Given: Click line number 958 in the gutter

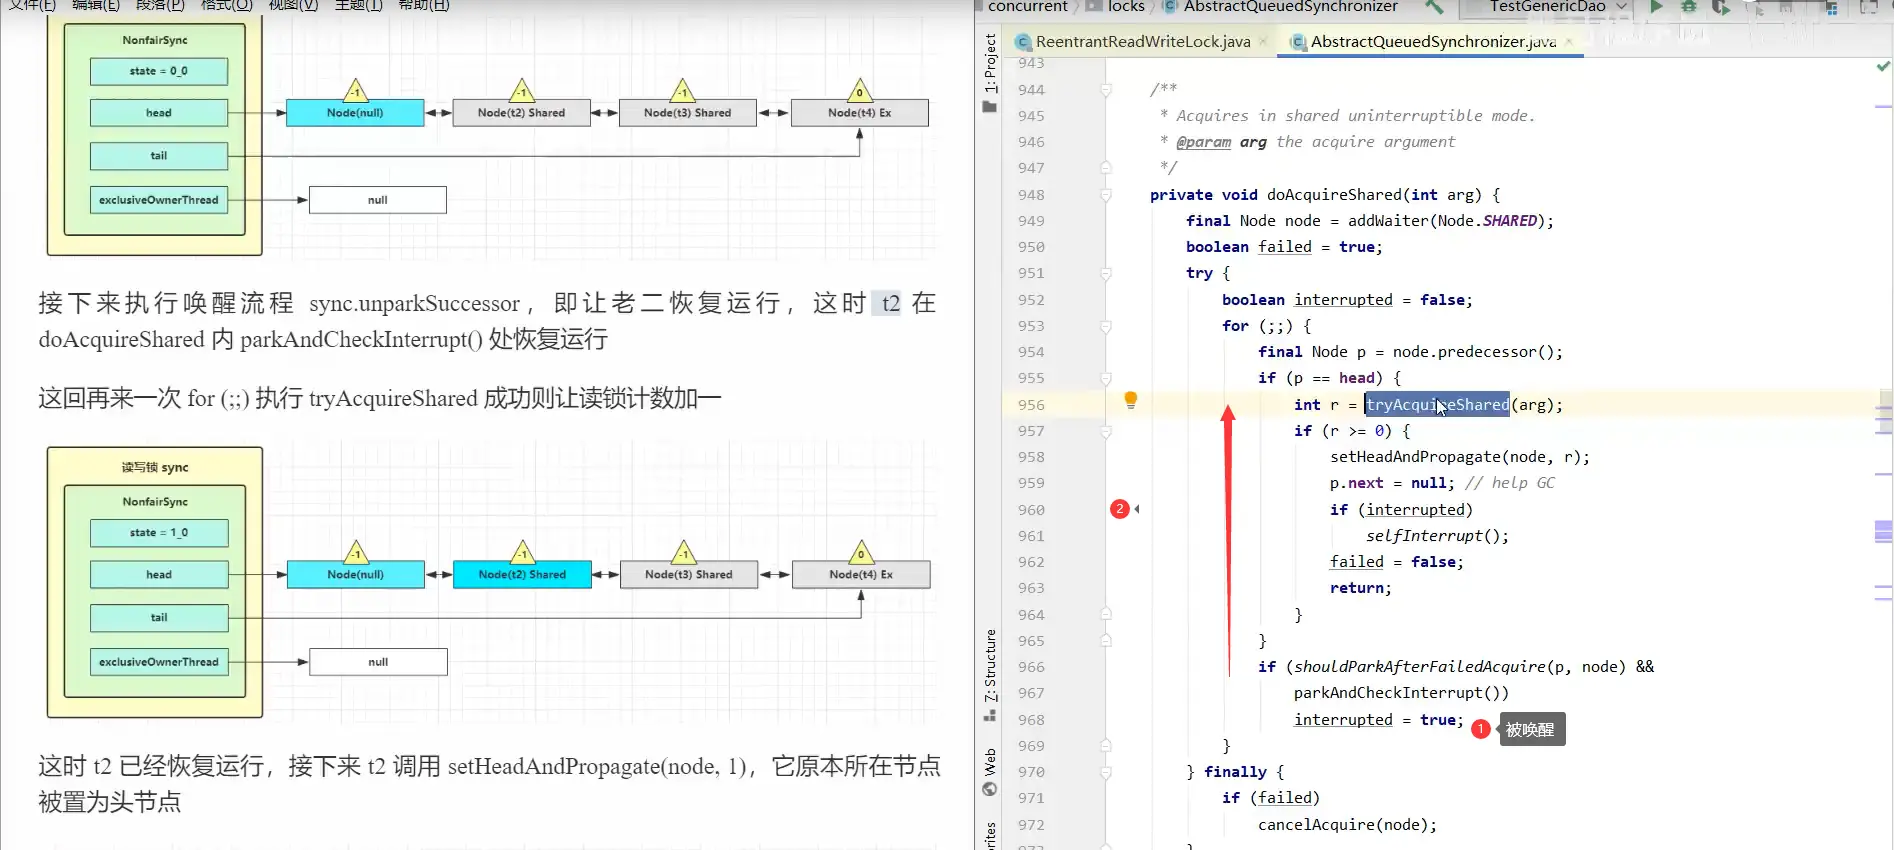Looking at the screenshot, I should click(x=1031, y=457).
